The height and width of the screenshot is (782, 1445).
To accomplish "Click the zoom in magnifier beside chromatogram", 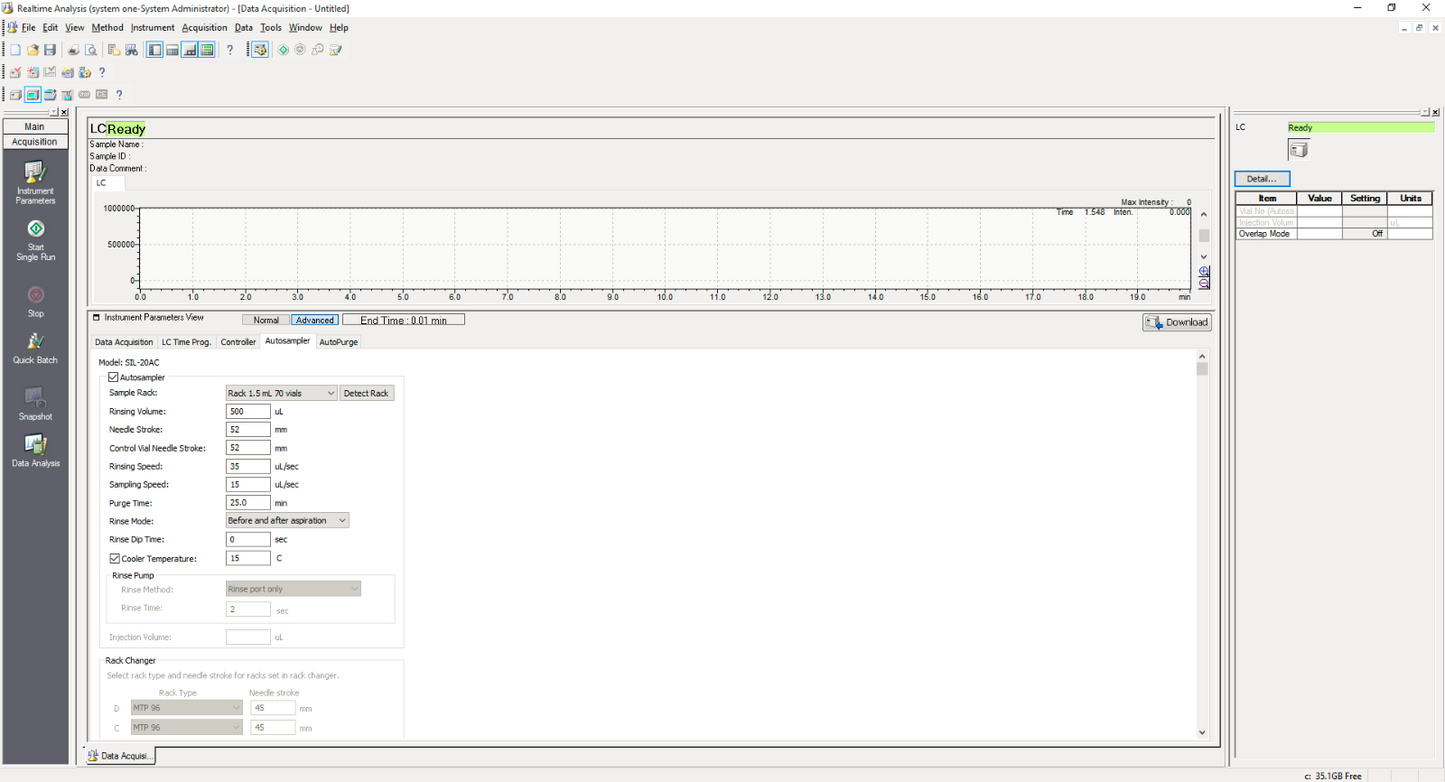I will [1204, 271].
